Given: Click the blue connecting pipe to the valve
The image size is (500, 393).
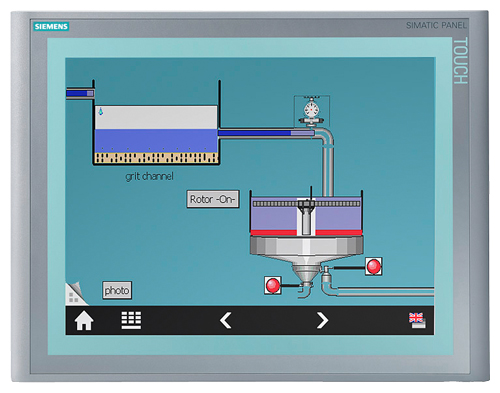Looking at the screenshot, I should coord(266,133).
